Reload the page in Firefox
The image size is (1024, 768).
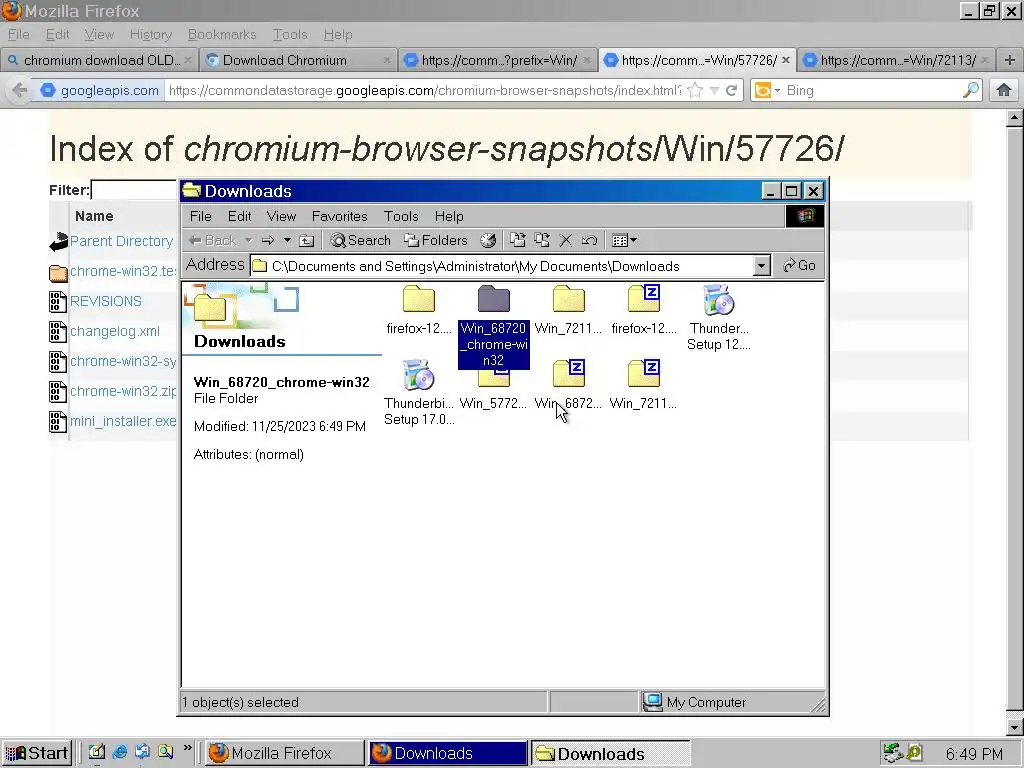click(x=731, y=90)
